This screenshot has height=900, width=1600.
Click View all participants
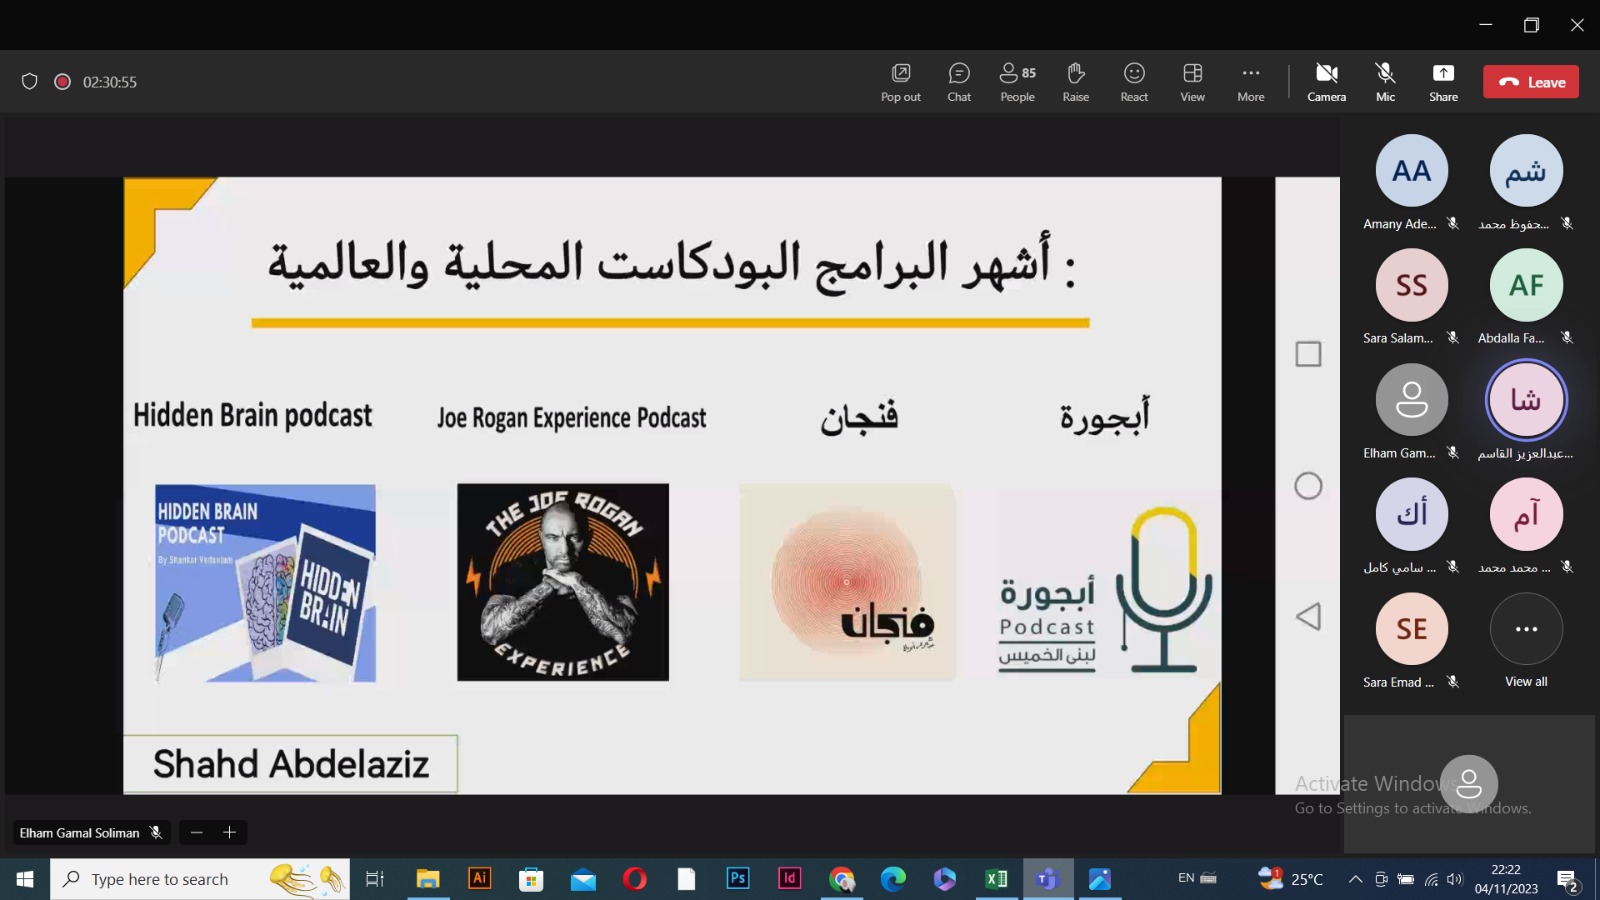pos(1526,640)
